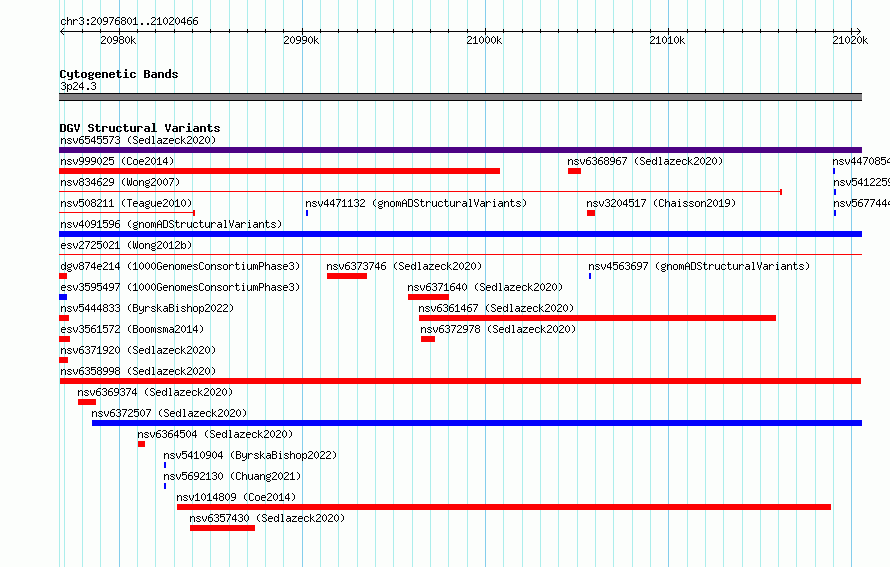Viewport: 890px width, 567px height.
Task: Click esv3595497 (1000GenomesConsortiumPhase3) label
Action: click(x=180, y=287)
